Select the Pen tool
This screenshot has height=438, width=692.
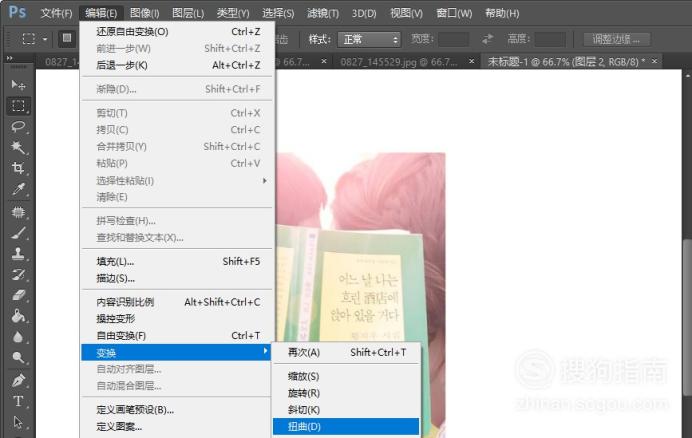pyautogui.click(x=18, y=380)
